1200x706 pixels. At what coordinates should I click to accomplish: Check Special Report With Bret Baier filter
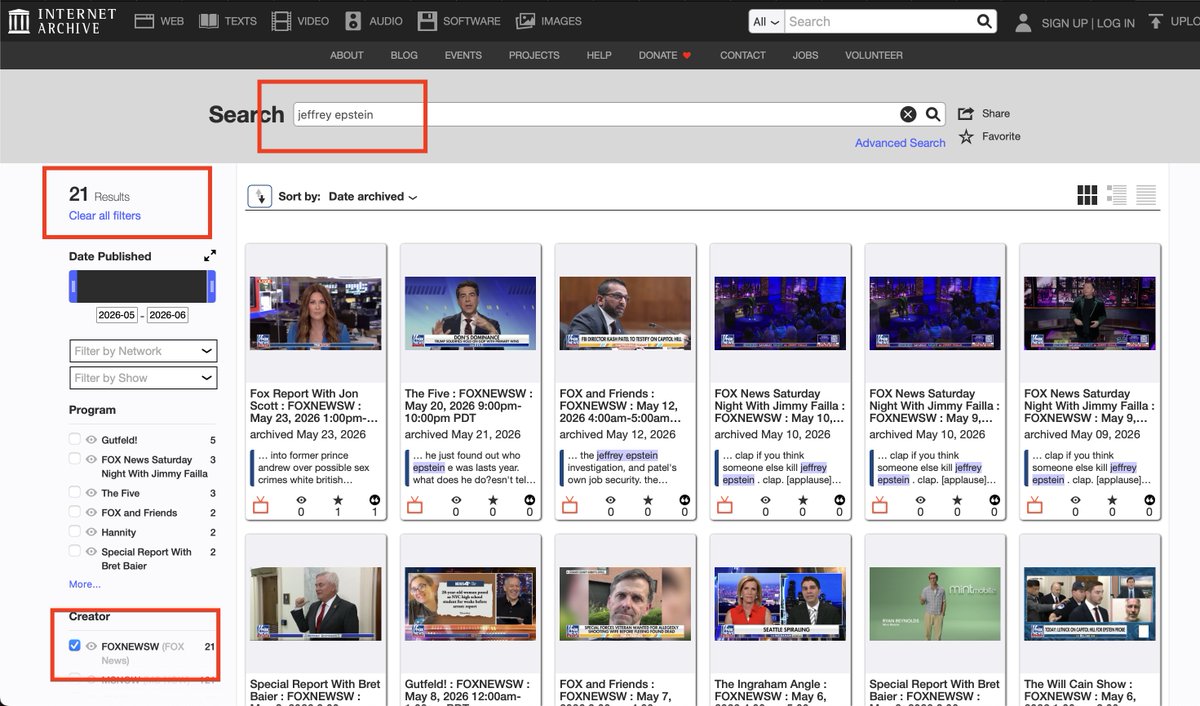coord(75,552)
